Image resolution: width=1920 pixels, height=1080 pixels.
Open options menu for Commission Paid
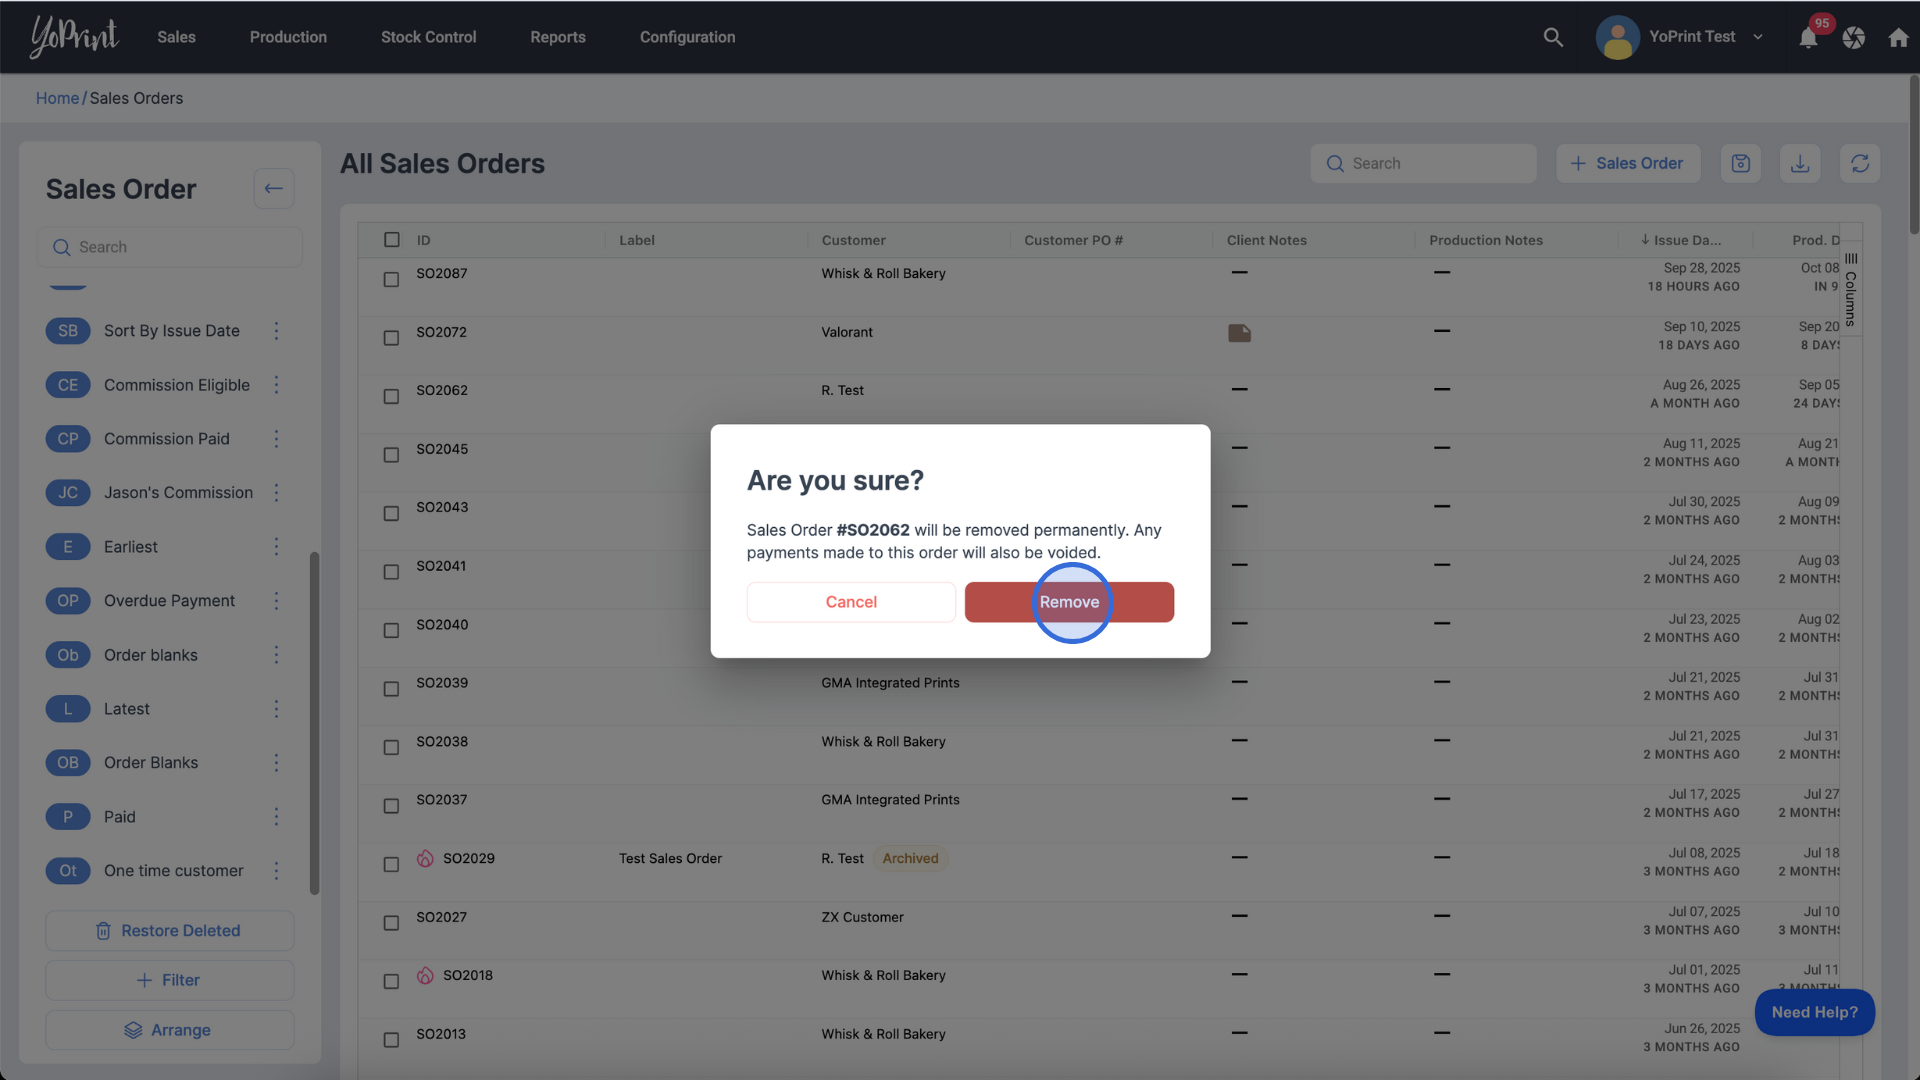point(277,439)
